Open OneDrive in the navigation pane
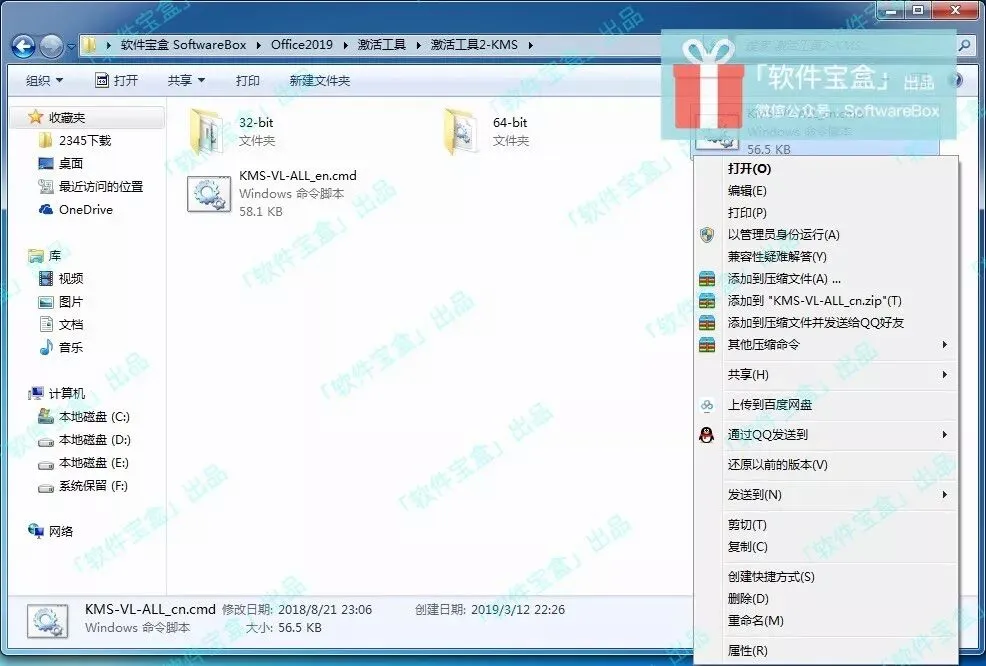The height and width of the screenshot is (666, 986). (75, 209)
